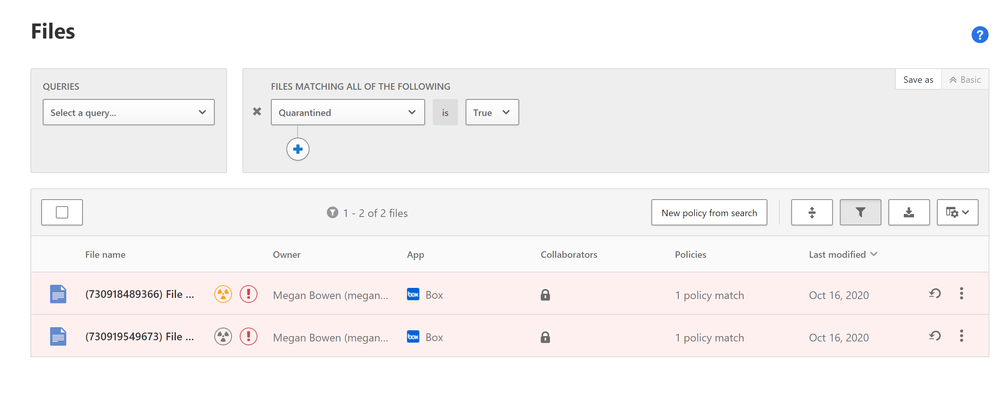Tick the select-all files checkbox
This screenshot has height=410, width=999.
pos(62,212)
